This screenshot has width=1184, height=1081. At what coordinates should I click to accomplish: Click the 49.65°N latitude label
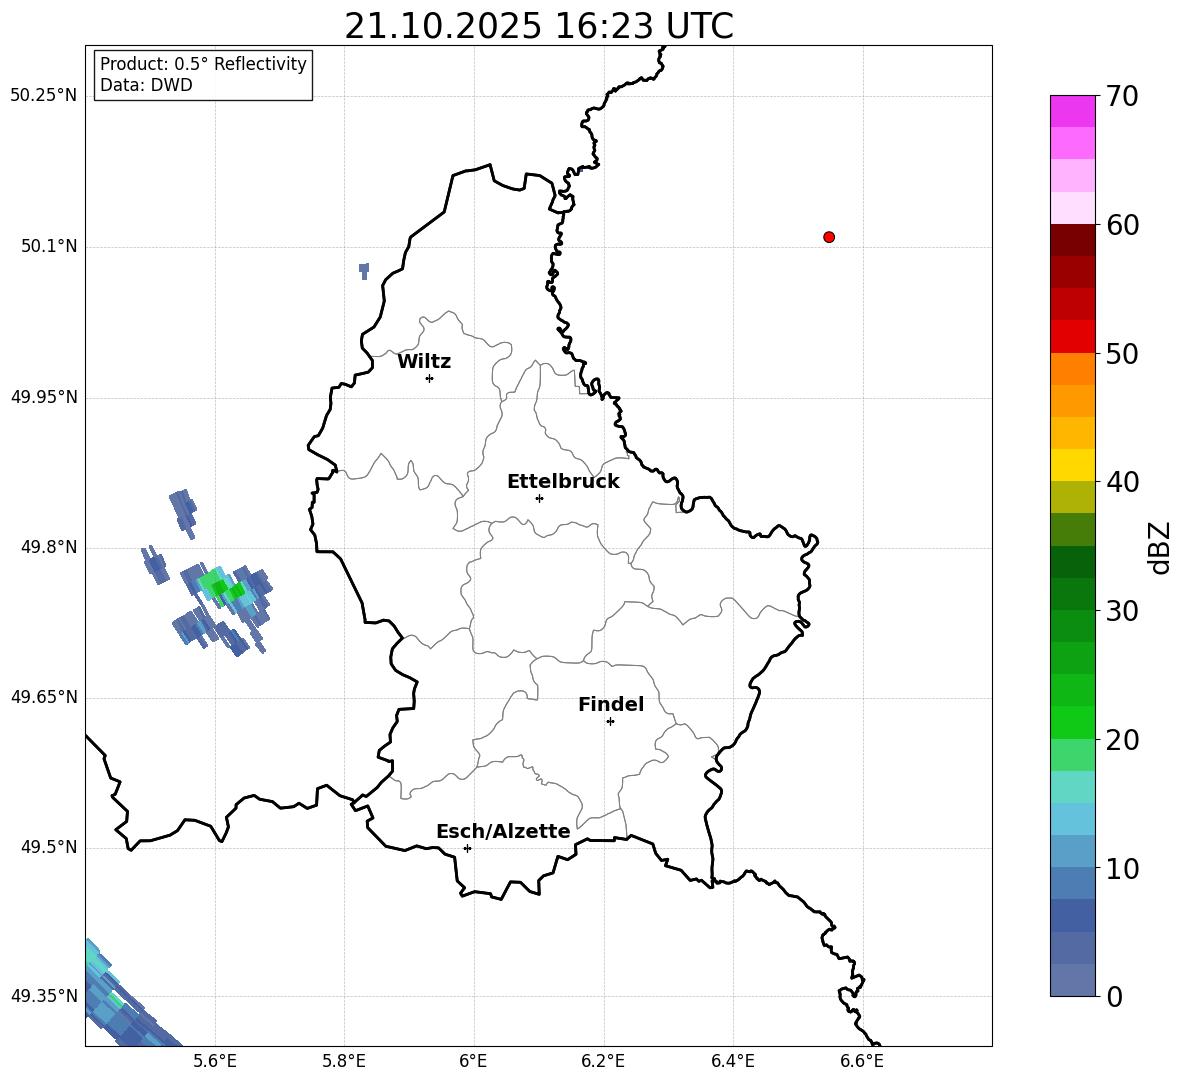point(44,697)
